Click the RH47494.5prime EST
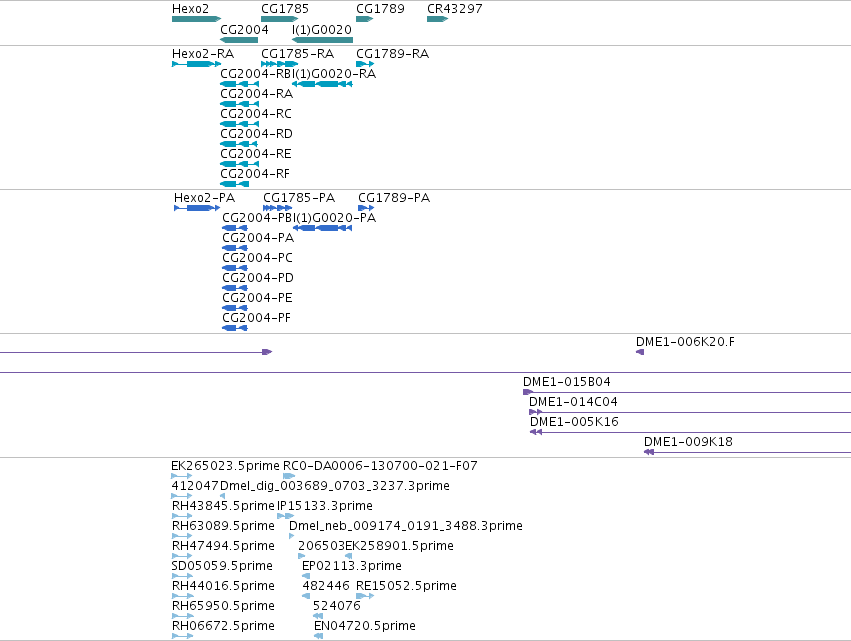 (x=182, y=556)
